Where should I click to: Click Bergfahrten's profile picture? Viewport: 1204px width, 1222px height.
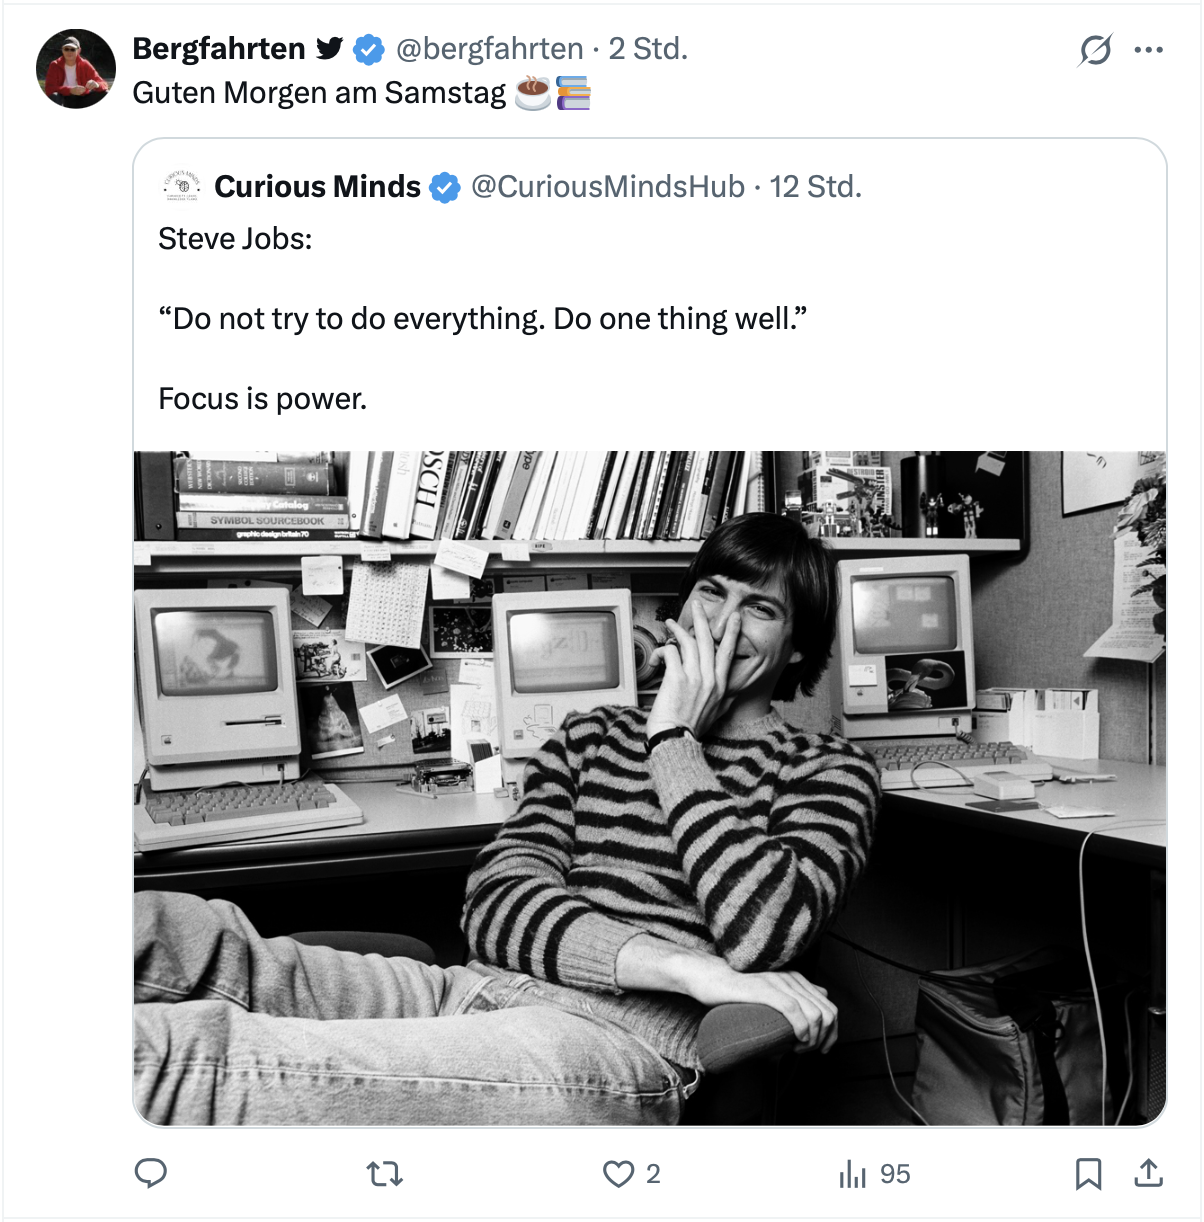pyautogui.click(x=76, y=68)
